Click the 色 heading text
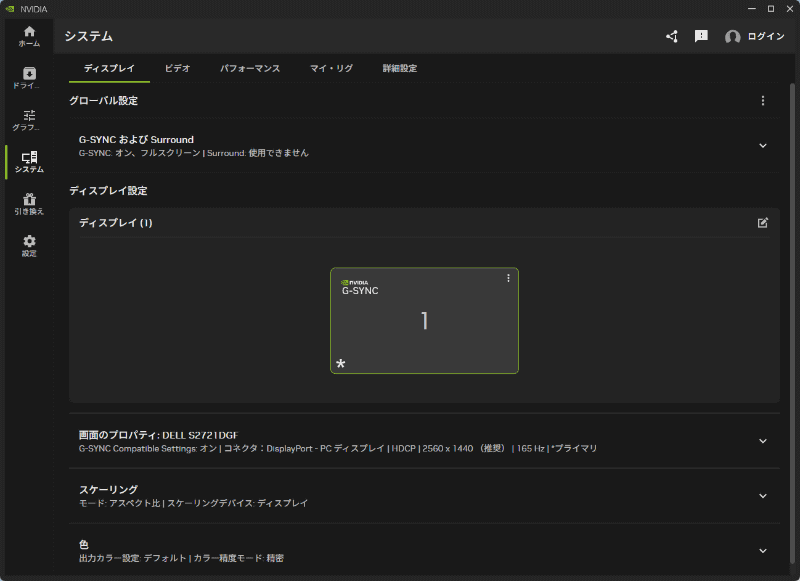This screenshot has height=581, width=800. point(84,544)
